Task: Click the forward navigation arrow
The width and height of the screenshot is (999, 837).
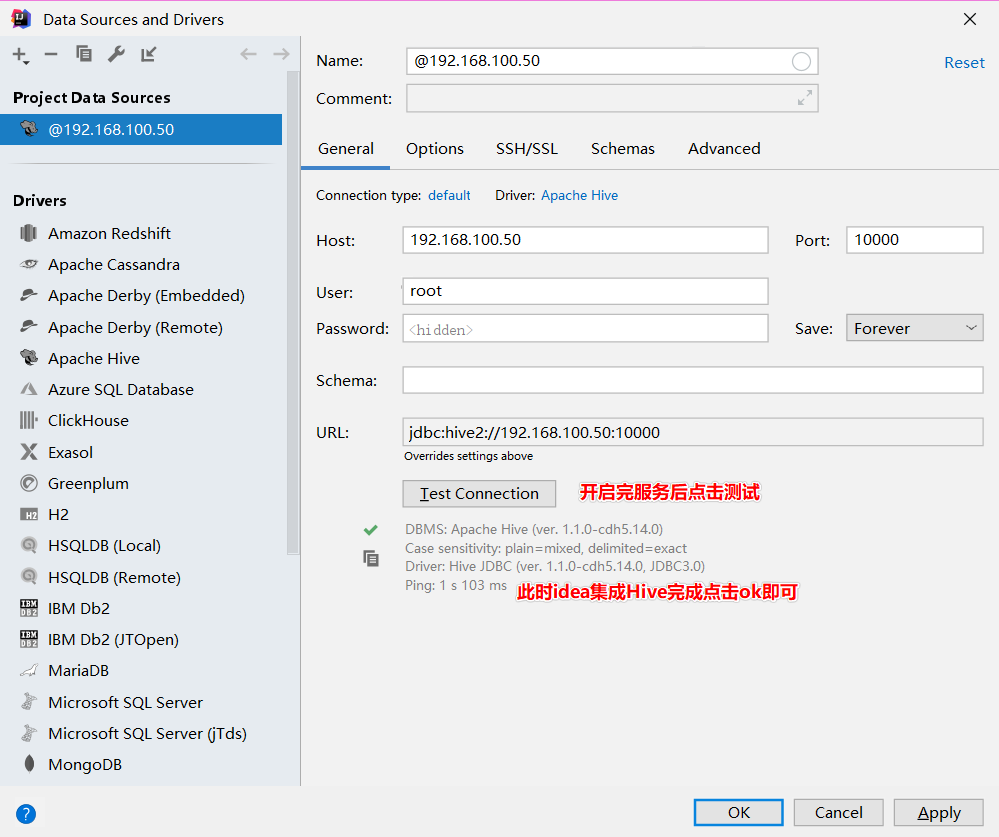Action: tap(279, 54)
